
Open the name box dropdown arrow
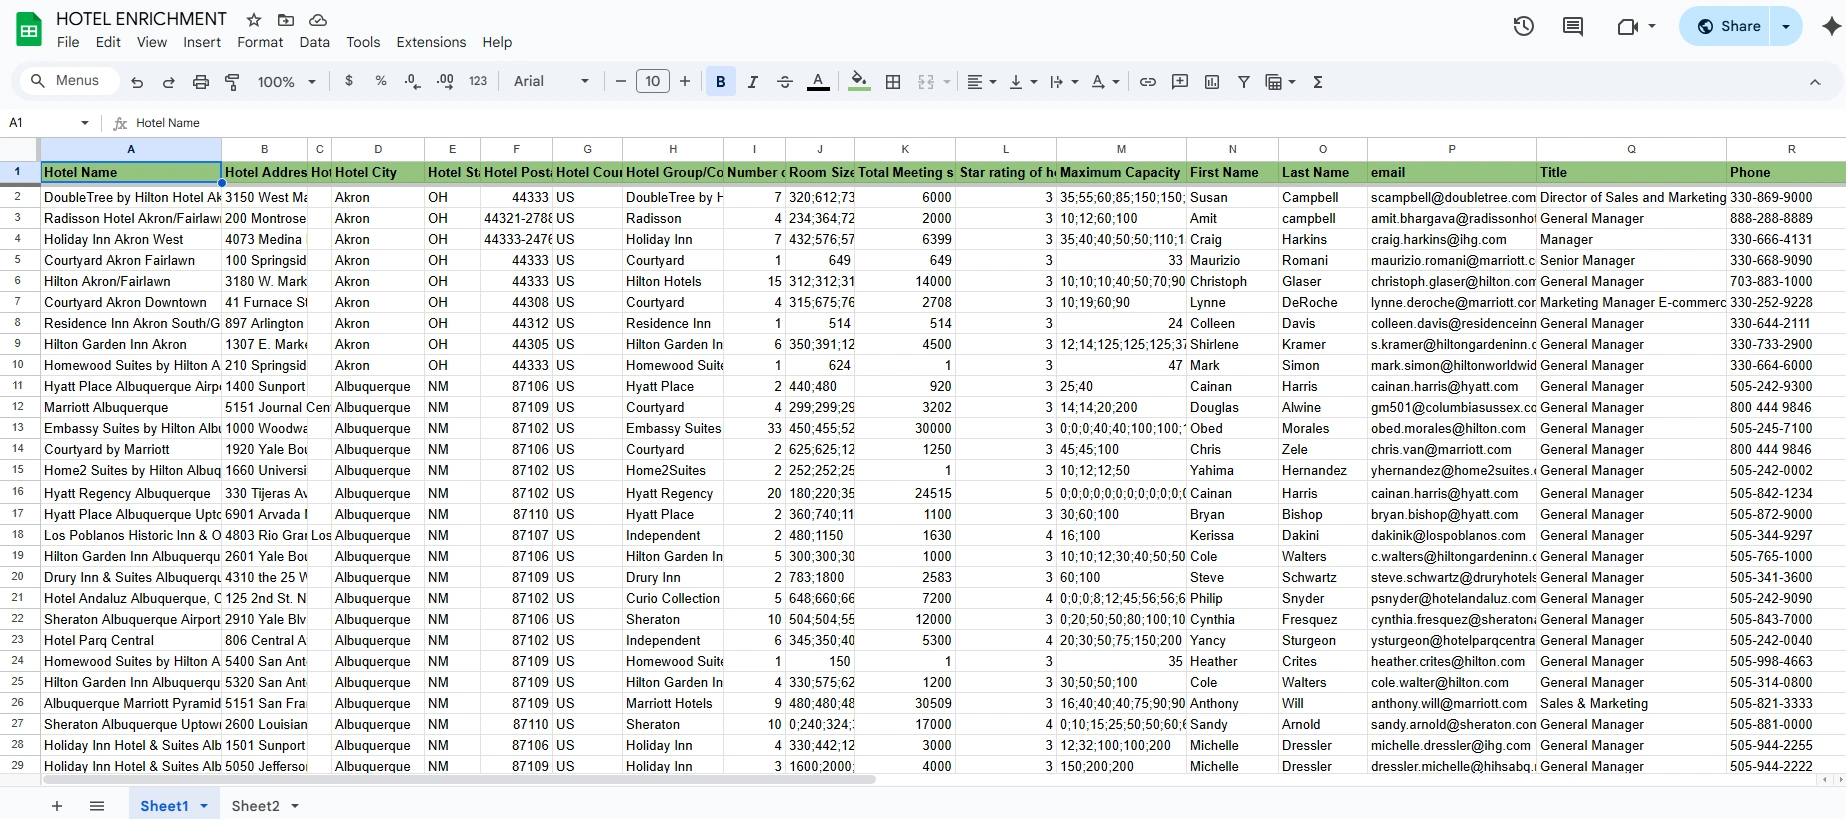pyautogui.click(x=85, y=123)
